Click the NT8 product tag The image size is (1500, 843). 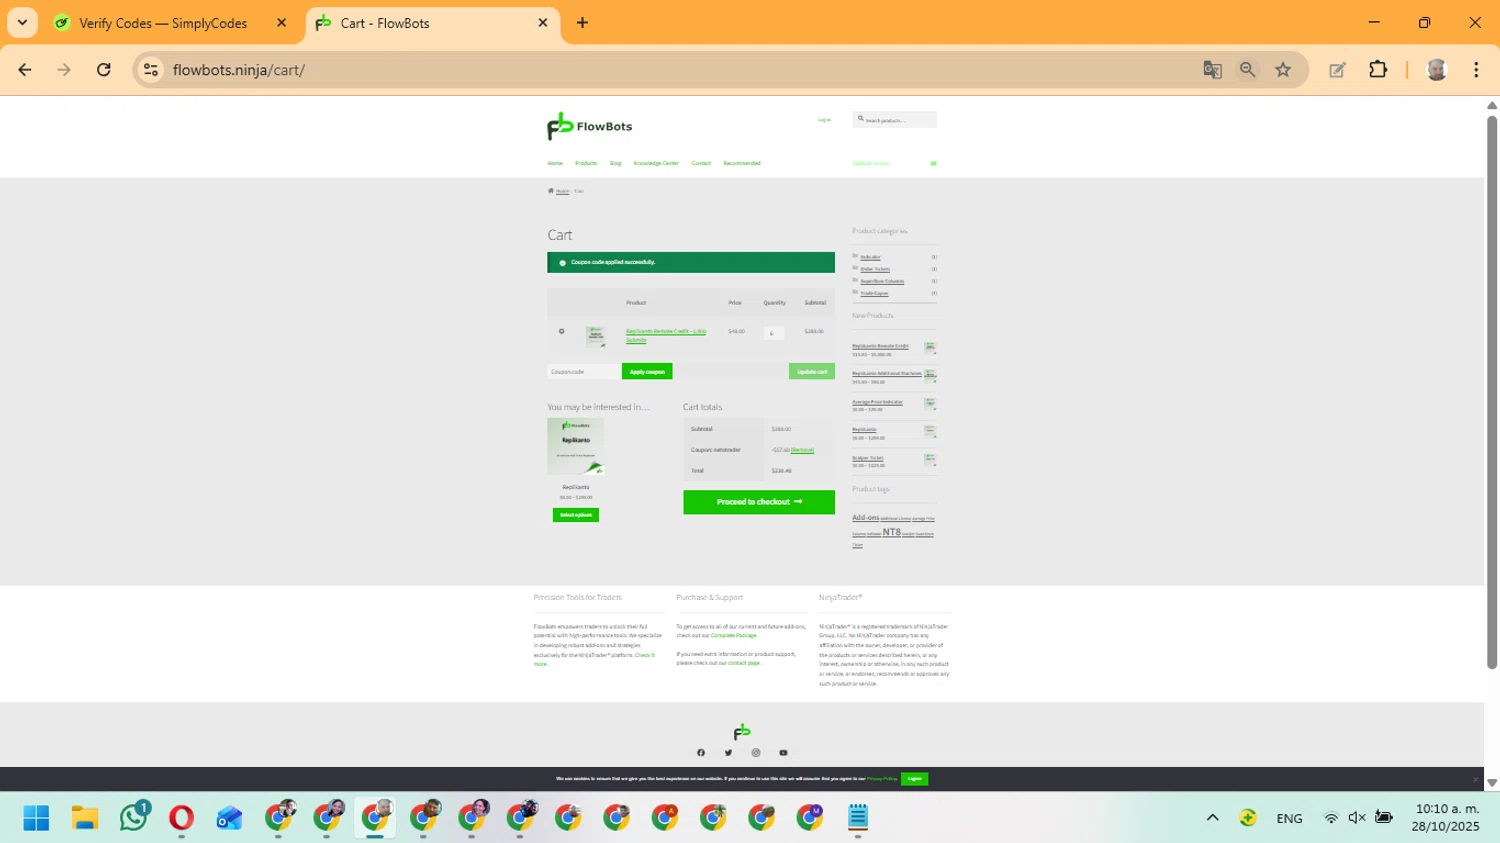pyautogui.click(x=891, y=532)
